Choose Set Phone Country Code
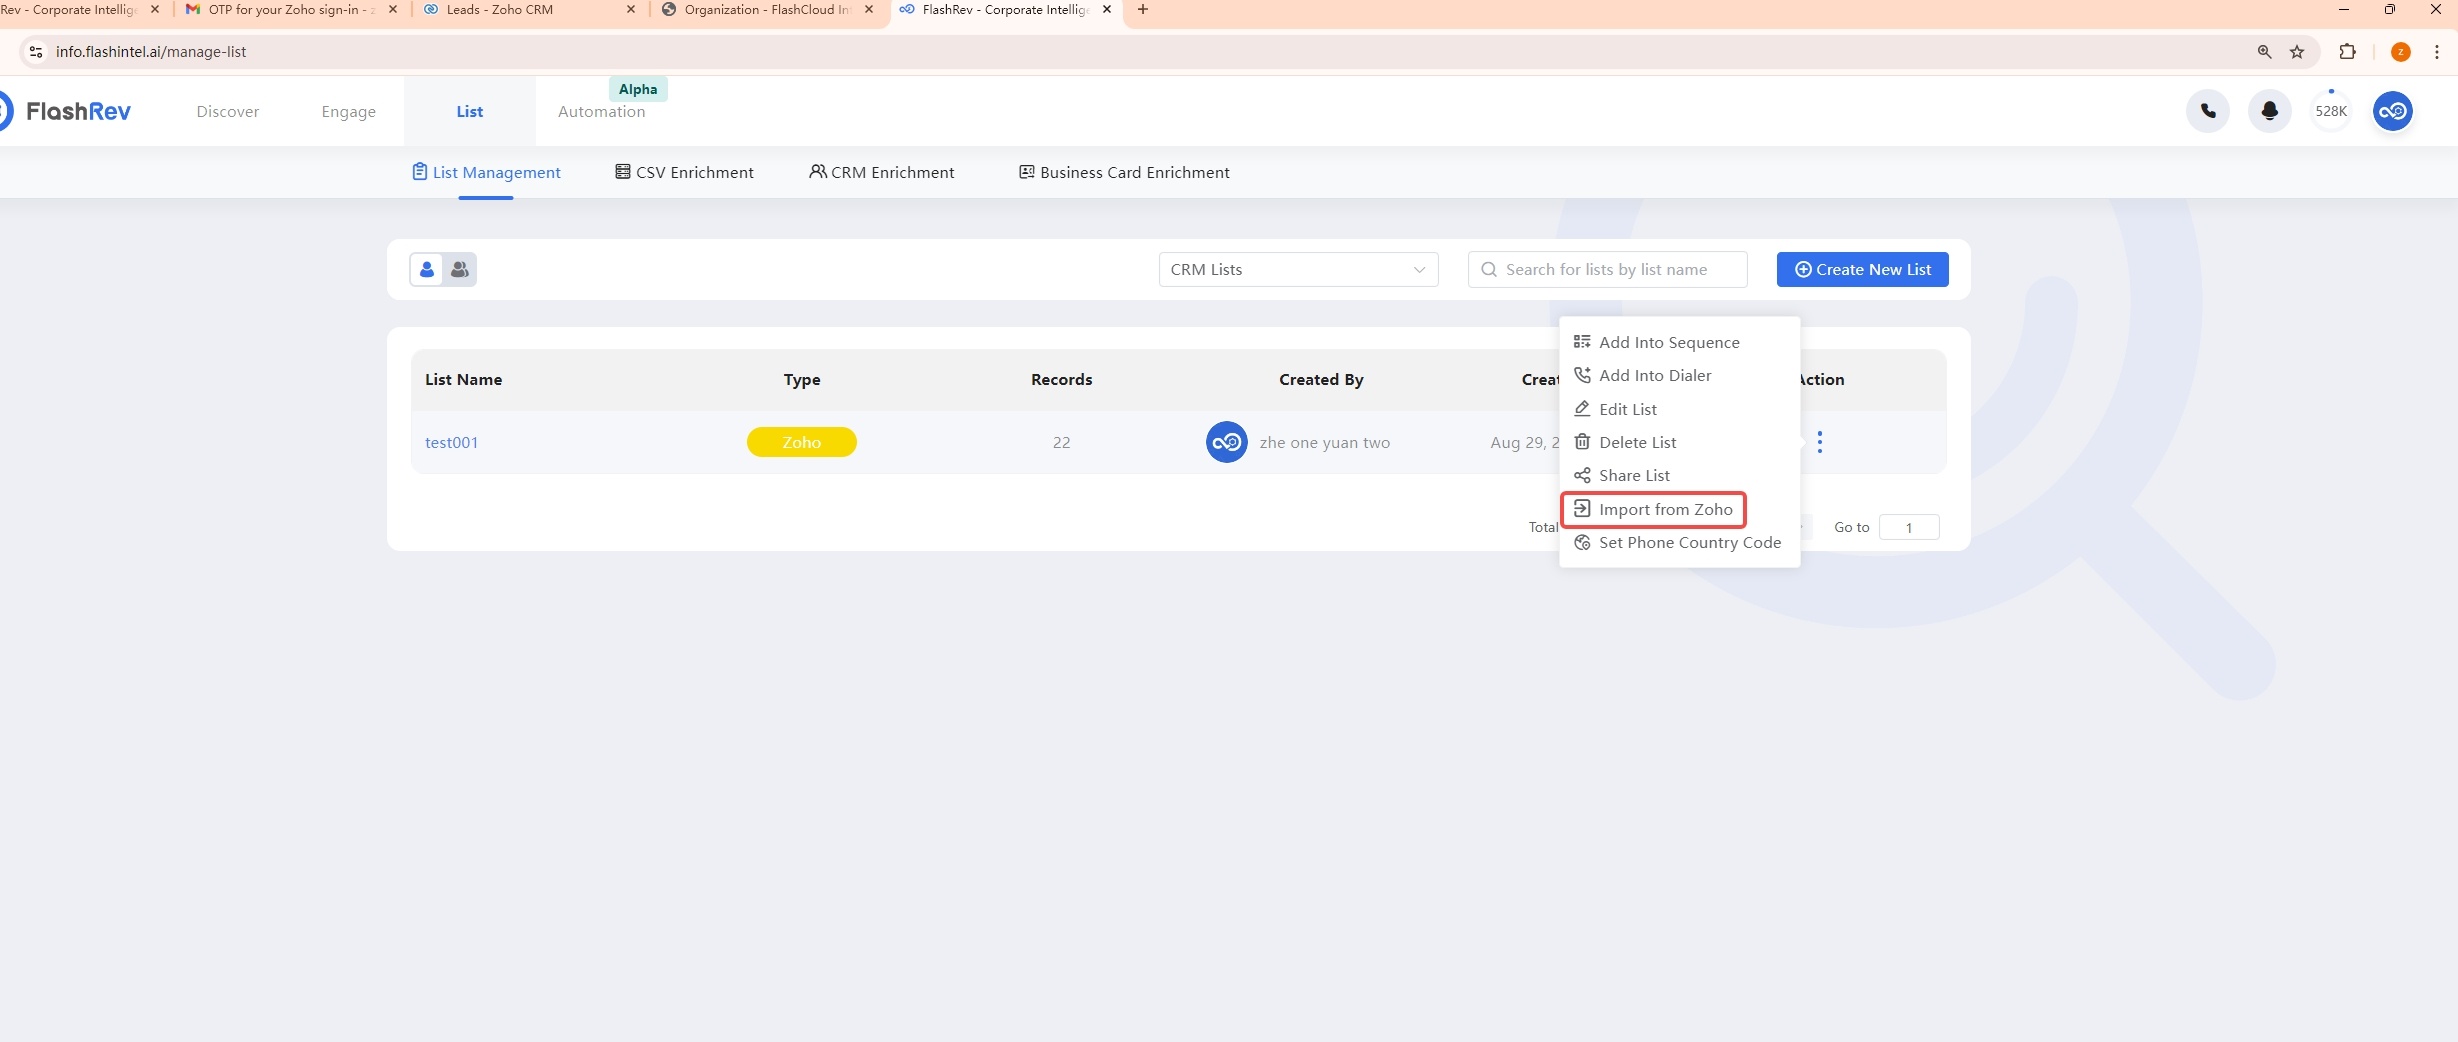The width and height of the screenshot is (2458, 1042). pos(1677,542)
